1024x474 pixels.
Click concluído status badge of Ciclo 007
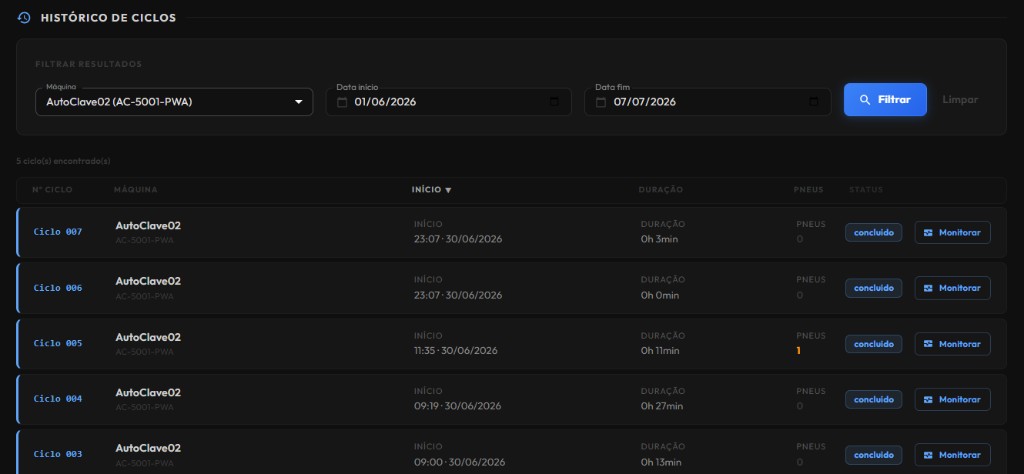(874, 232)
